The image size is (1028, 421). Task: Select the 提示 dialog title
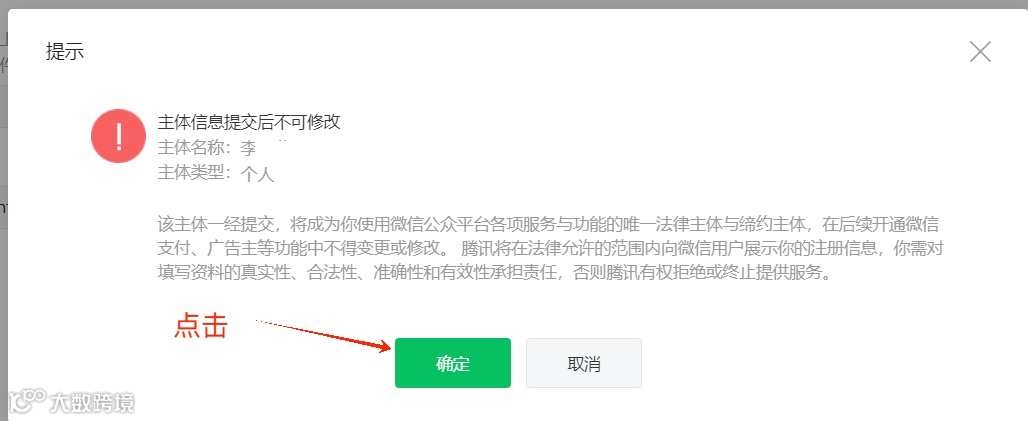coord(65,52)
